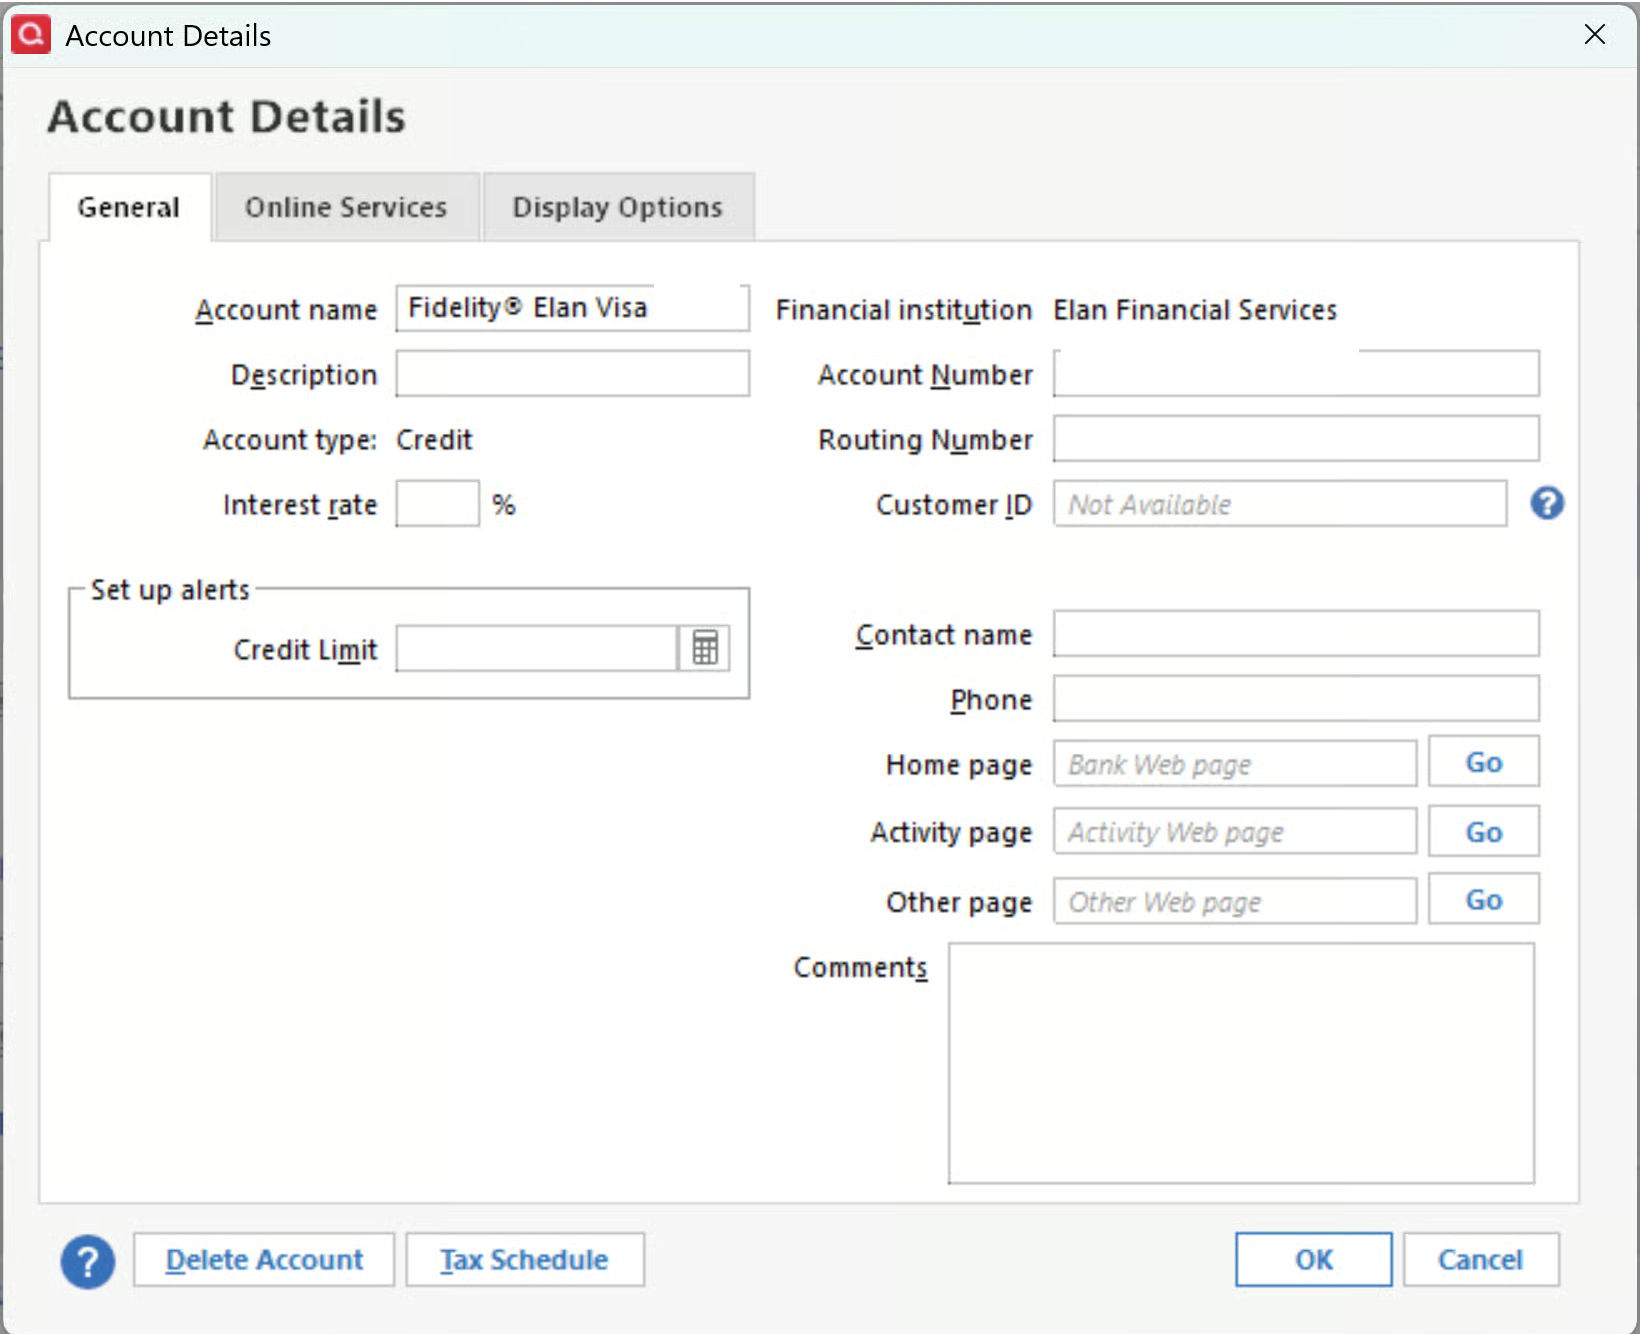Click the Home page Bank Web page field
The height and width of the screenshot is (1334, 1640).
point(1235,764)
